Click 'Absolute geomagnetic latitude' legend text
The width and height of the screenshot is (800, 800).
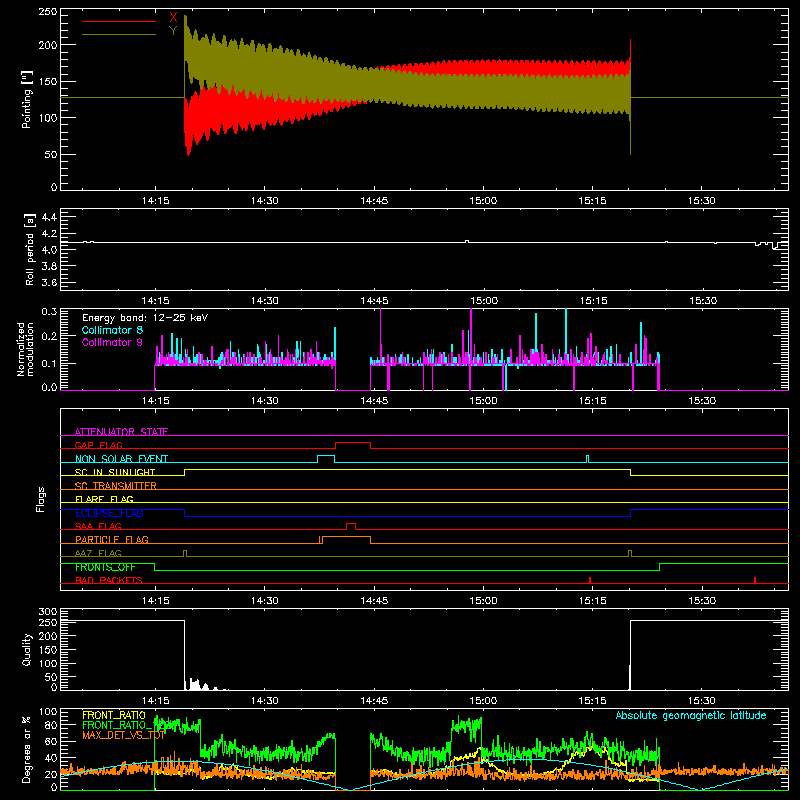[691, 715]
